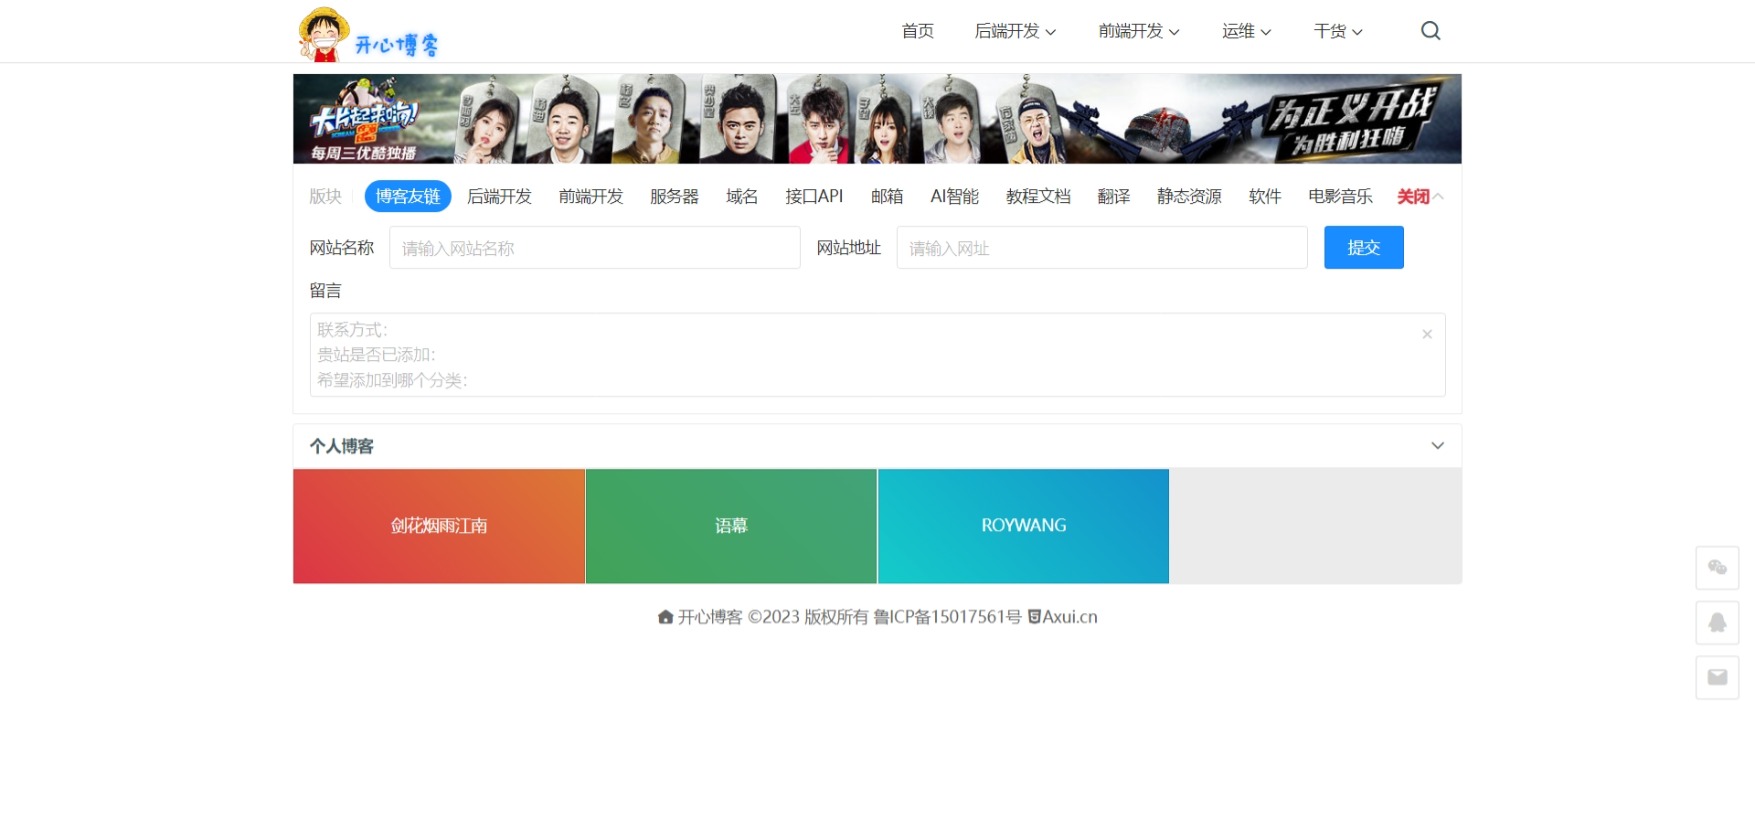Expand the 运维 menu
This screenshot has width=1755, height=824.
(x=1246, y=31)
